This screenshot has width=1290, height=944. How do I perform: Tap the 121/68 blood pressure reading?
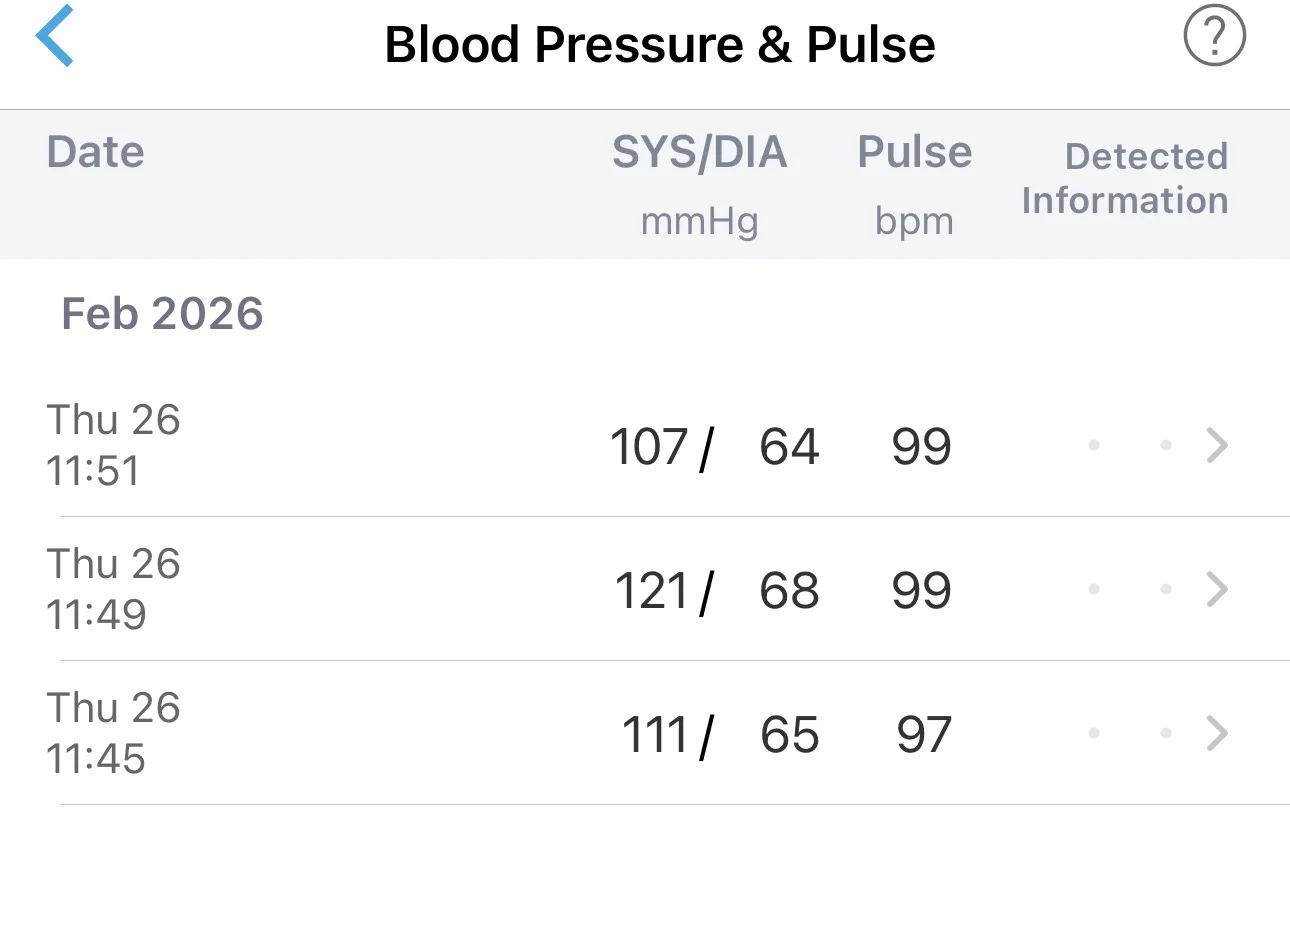pos(716,590)
